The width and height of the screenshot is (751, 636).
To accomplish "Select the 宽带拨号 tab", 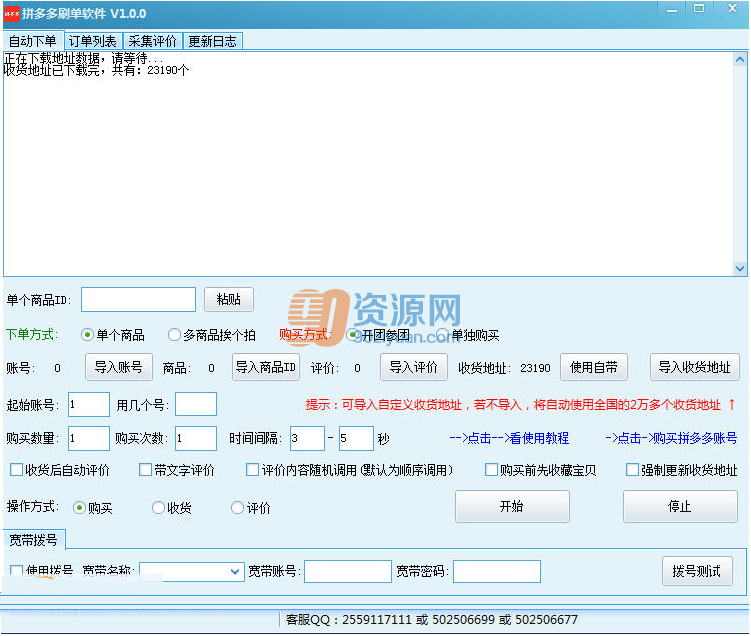I will pos(34,540).
